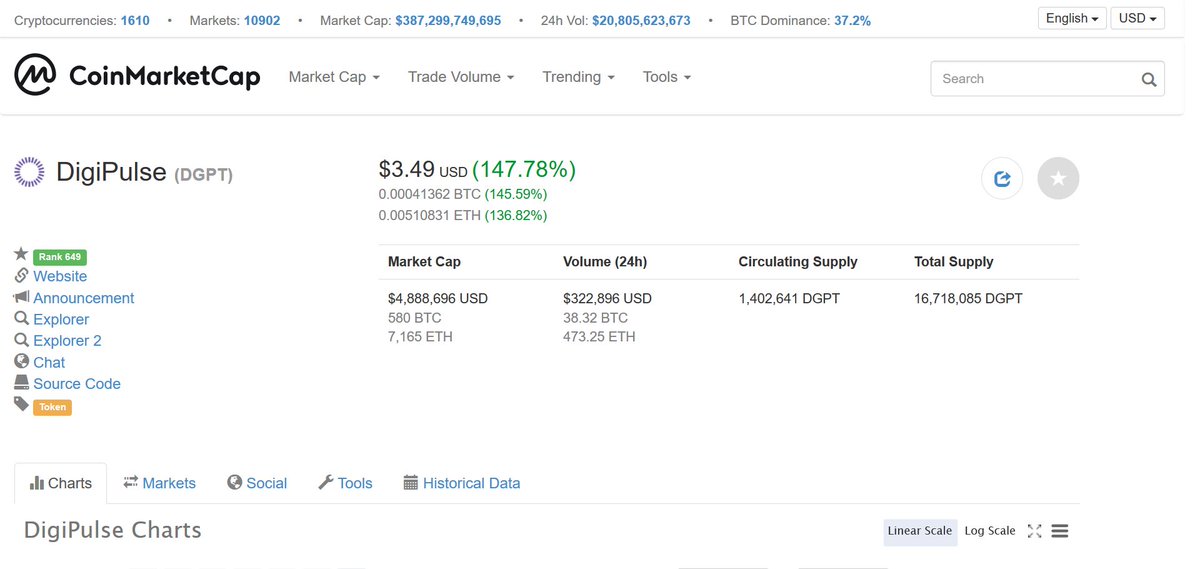The image size is (1200, 569).
Task: Expand the Market Cap menu
Action: coord(334,77)
